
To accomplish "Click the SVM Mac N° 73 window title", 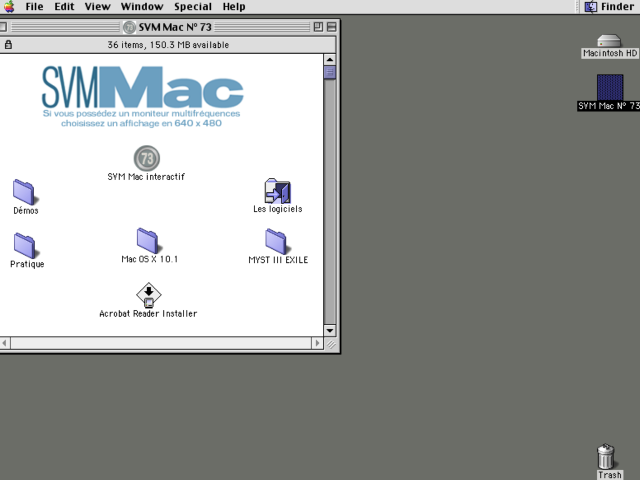I will [x=175, y=27].
